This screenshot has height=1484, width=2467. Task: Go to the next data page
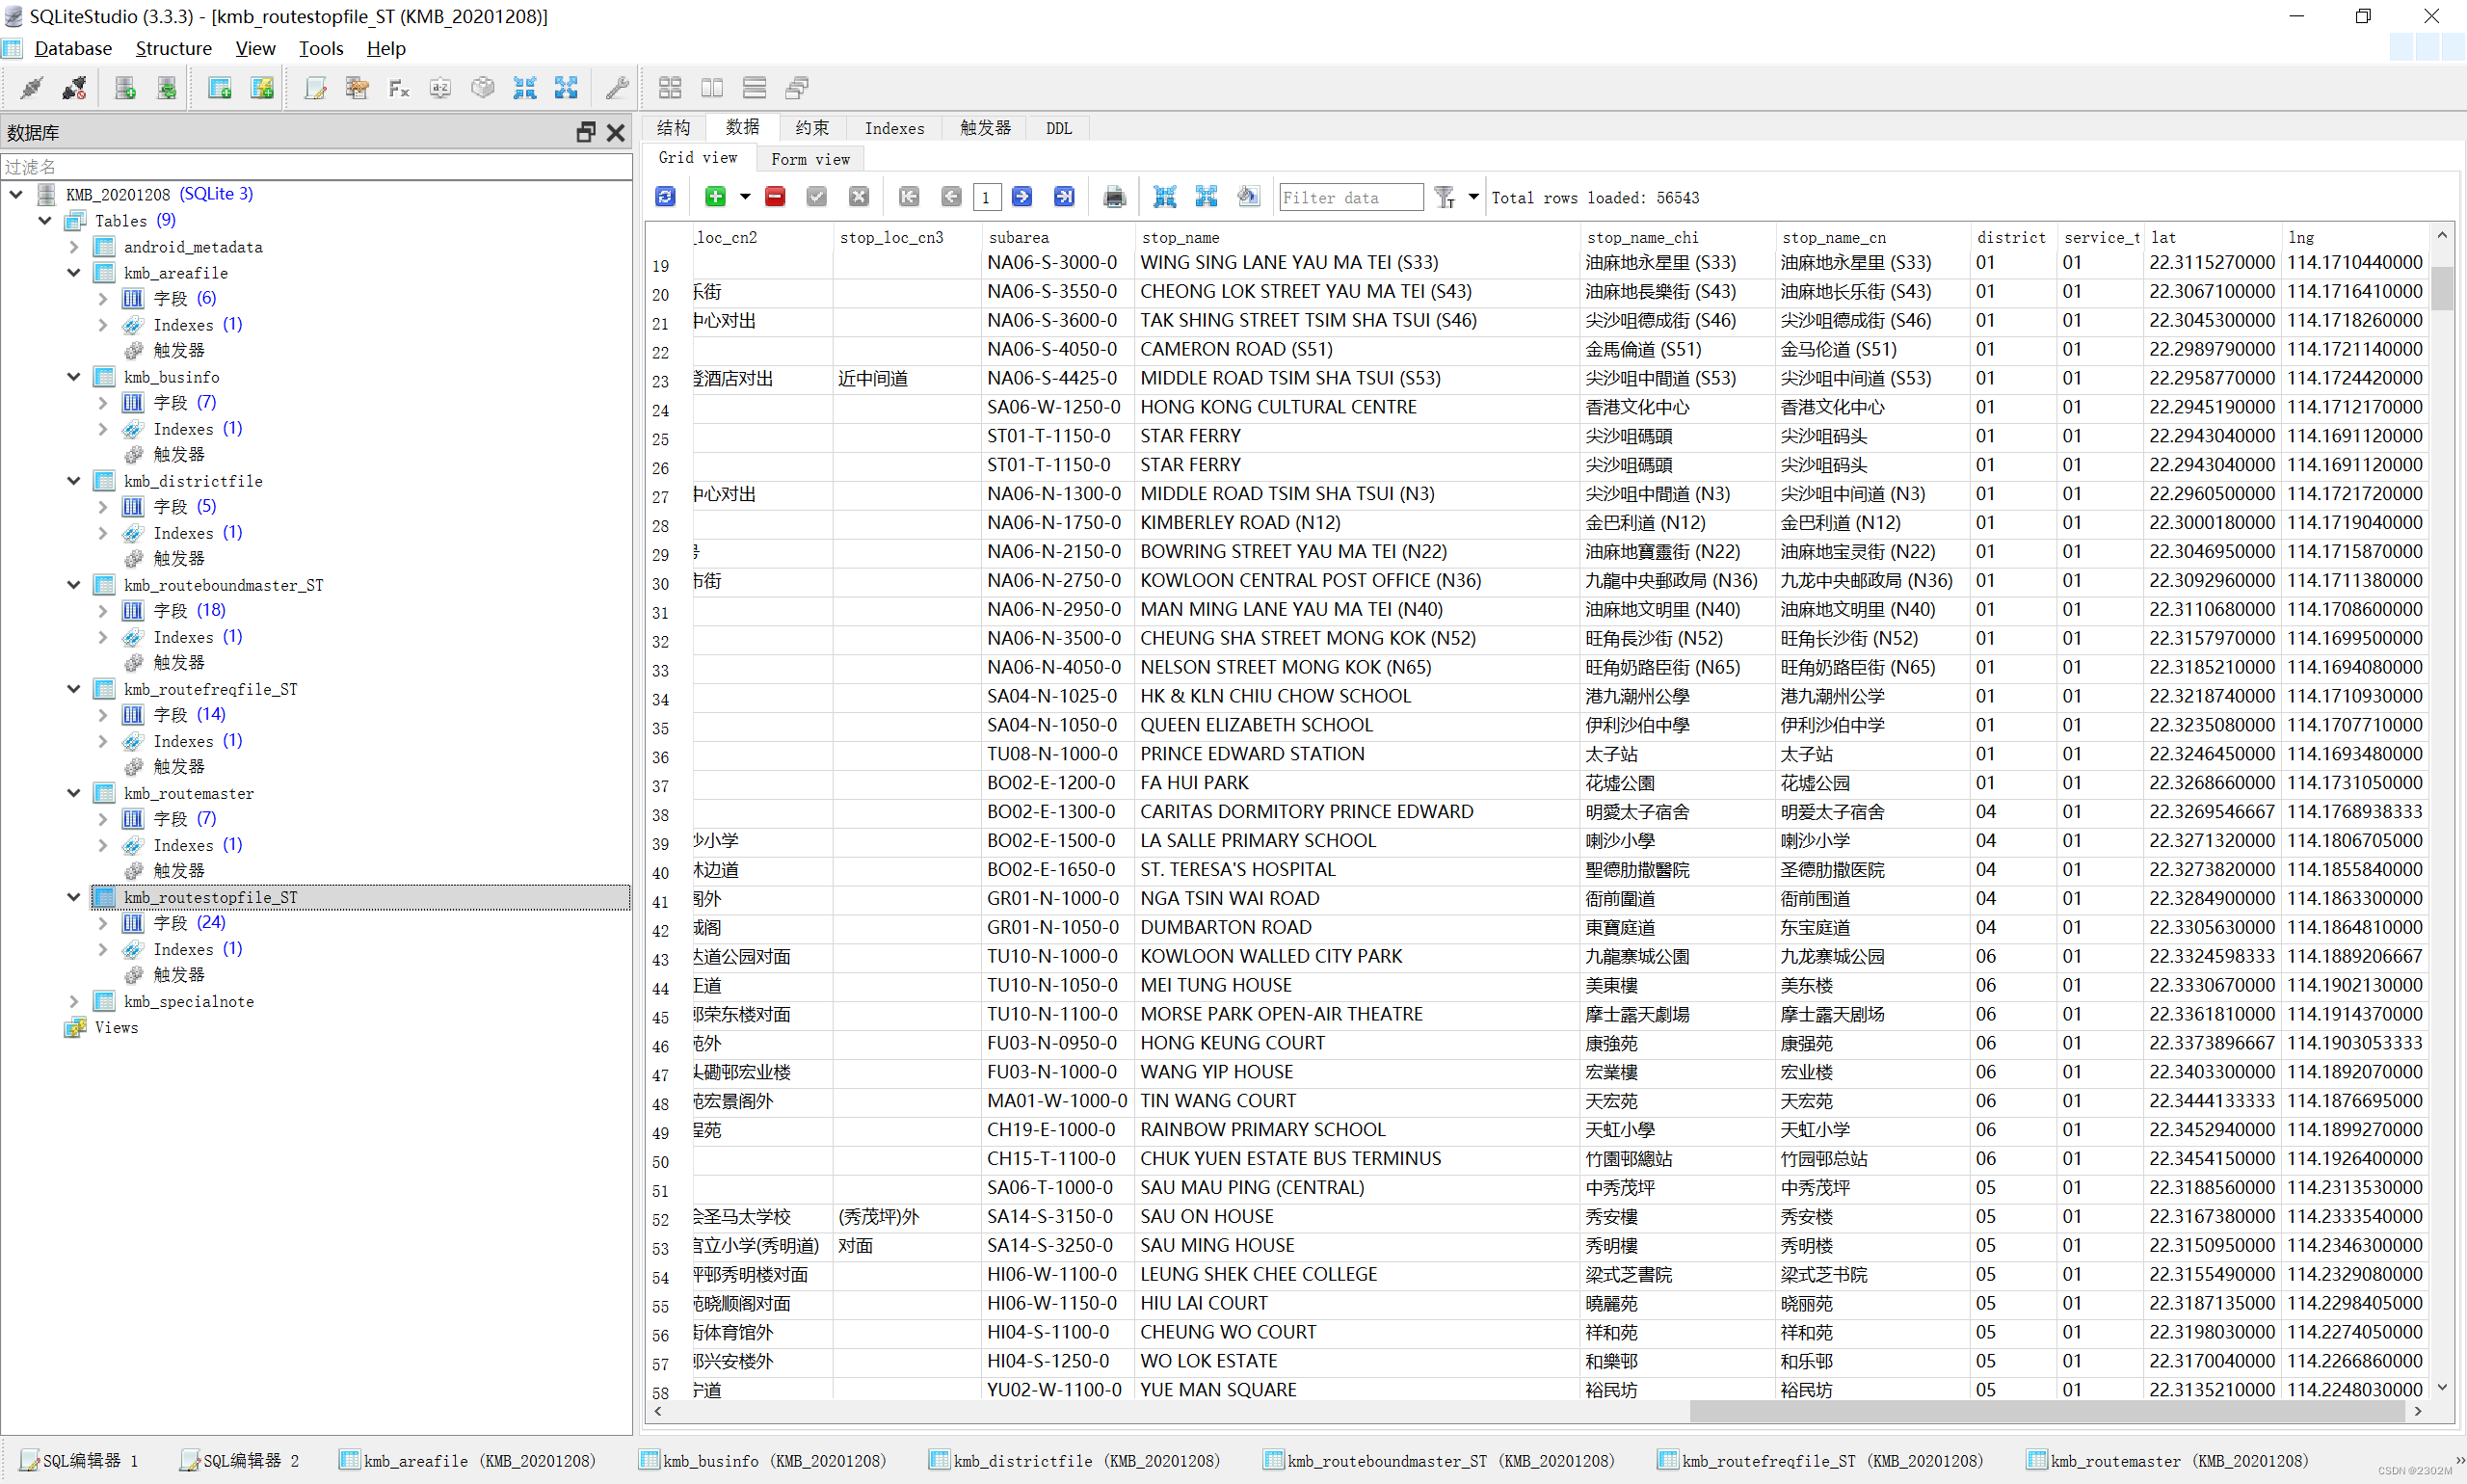point(1022,197)
